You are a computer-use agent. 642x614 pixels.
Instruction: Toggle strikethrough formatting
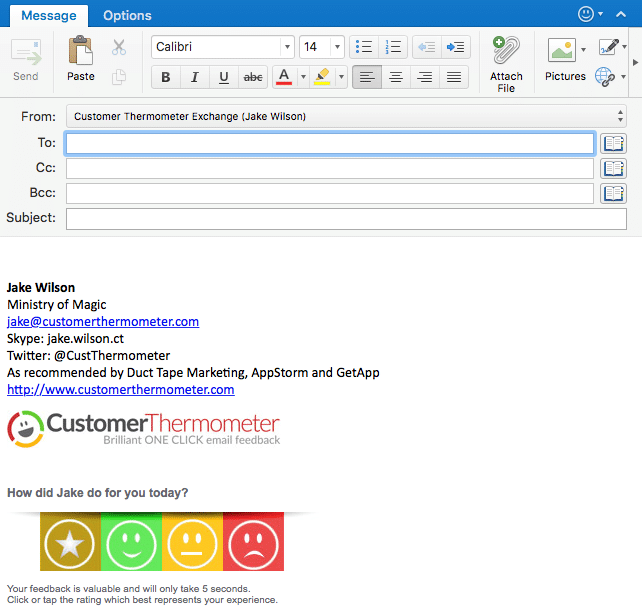point(253,77)
